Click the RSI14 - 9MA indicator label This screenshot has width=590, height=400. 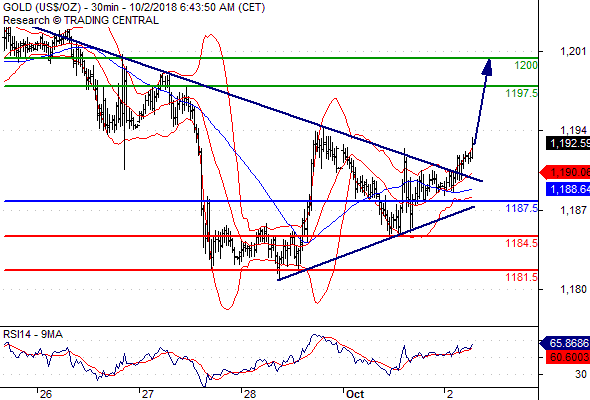pos(33,334)
